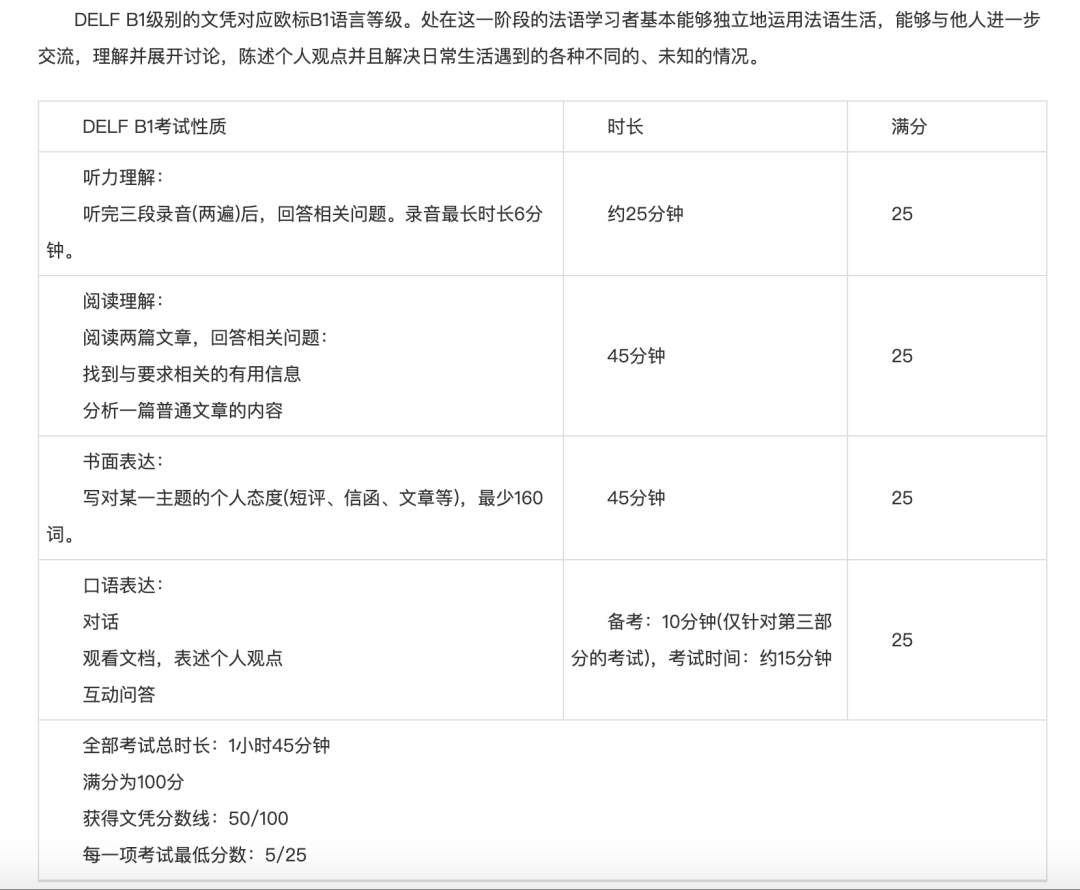
Task: Click the "互动问答" line
Action: pos(118,696)
